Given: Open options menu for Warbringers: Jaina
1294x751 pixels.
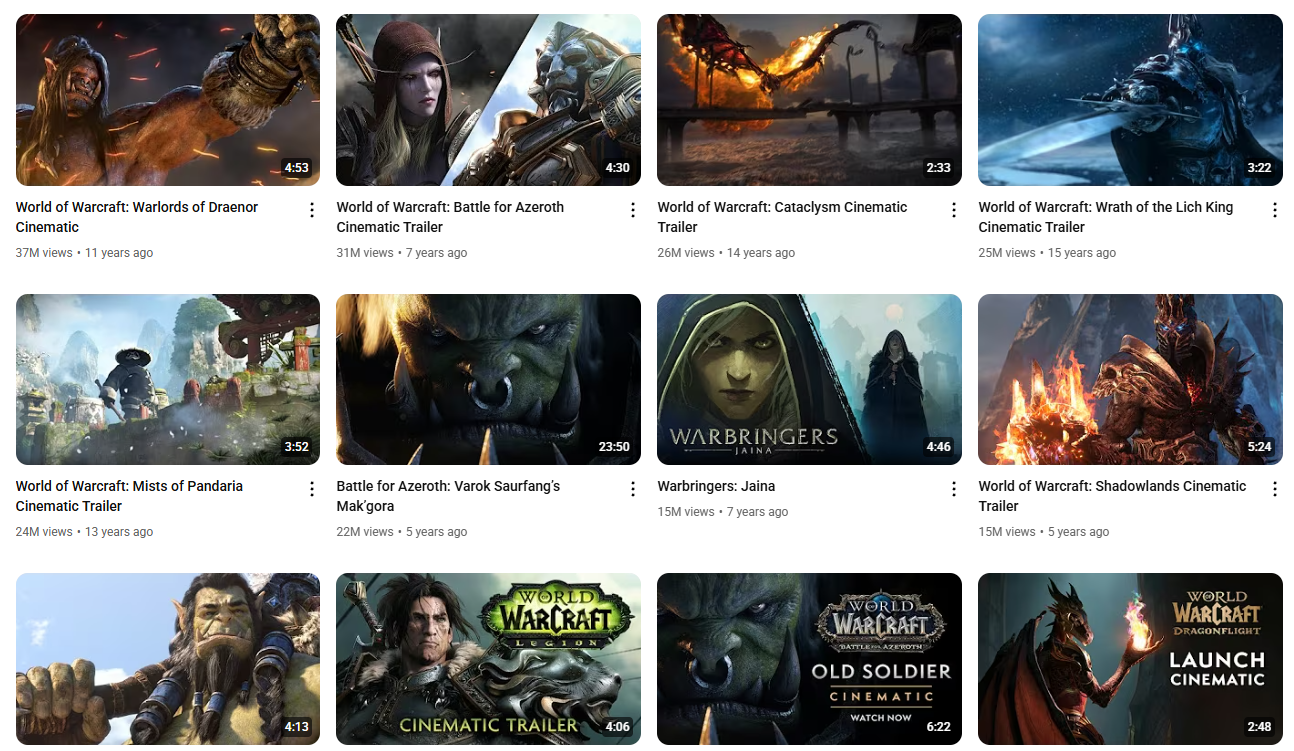Looking at the screenshot, I should [x=954, y=489].
